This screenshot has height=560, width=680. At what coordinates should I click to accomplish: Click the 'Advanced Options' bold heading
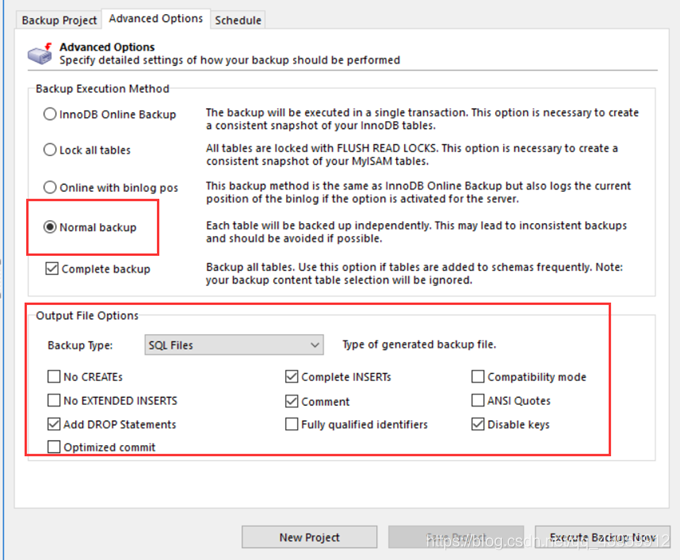coord(107,47)
